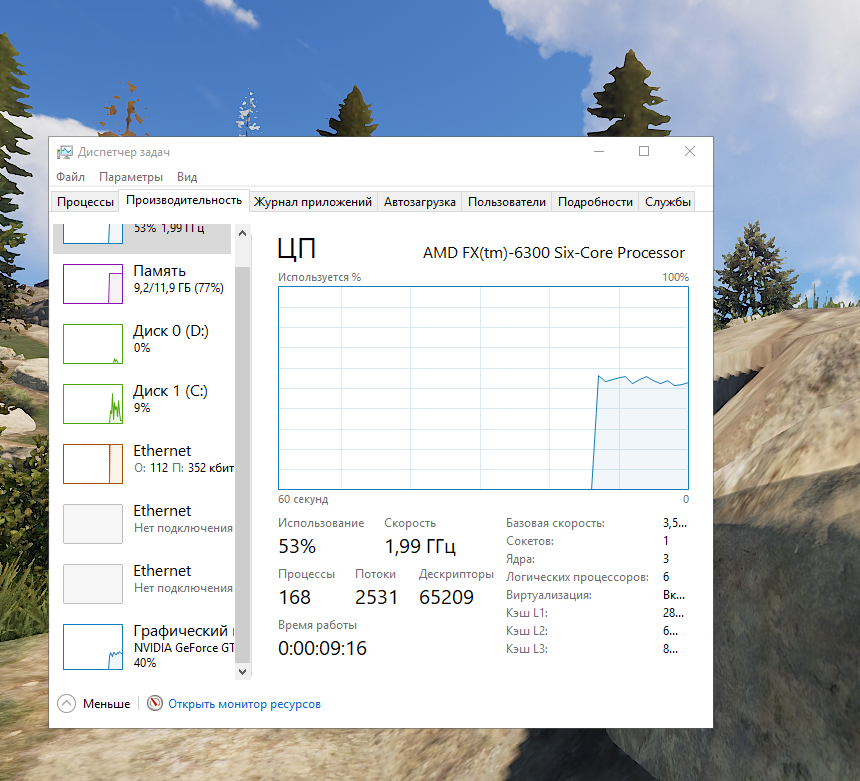Select the Disk 1 (C:) graph thumbnail

click(x=93, y=404)
